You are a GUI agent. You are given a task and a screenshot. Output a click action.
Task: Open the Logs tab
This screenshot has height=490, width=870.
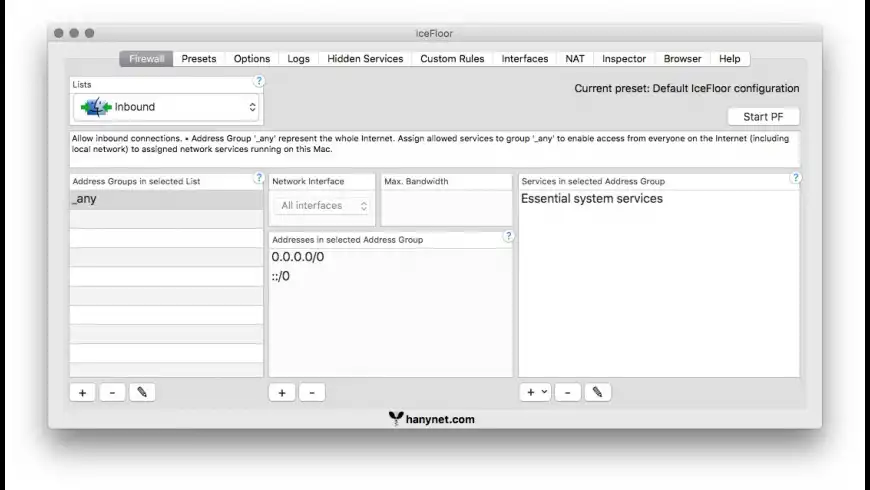(299, 59)
